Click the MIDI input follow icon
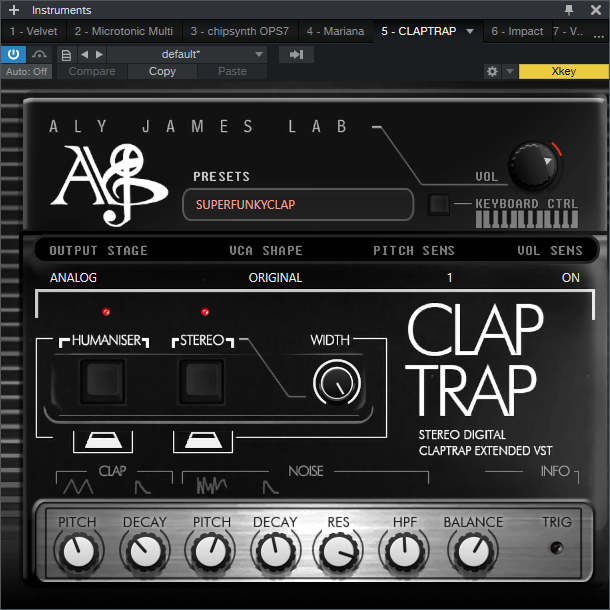The width and height of the screenshot is (610, 610). click(296, 54)
